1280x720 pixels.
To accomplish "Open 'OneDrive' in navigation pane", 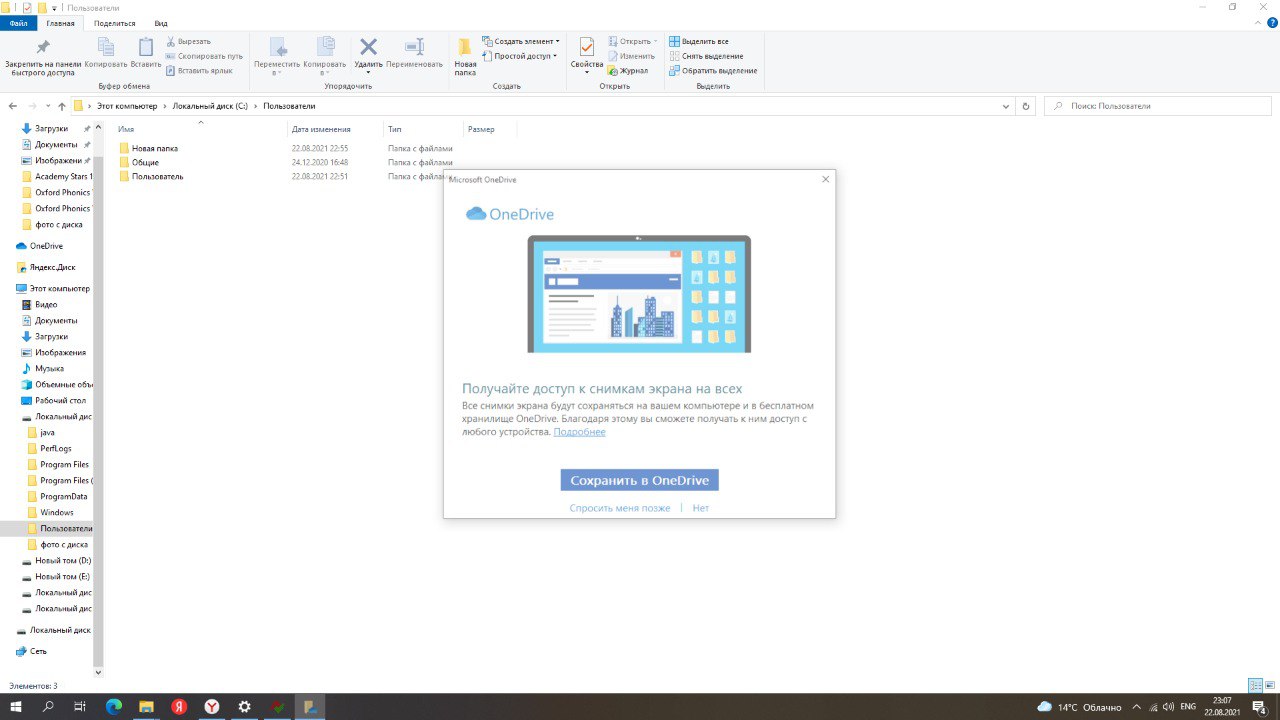I will pos(46,245).
